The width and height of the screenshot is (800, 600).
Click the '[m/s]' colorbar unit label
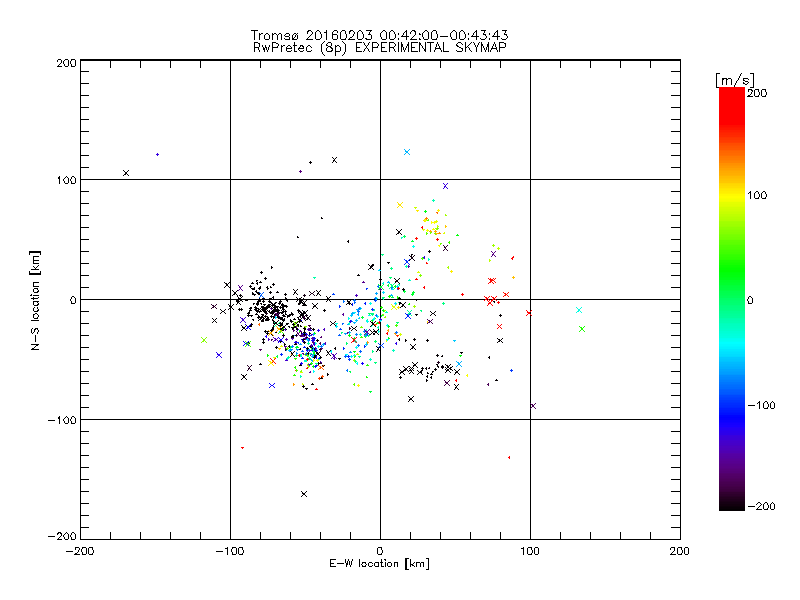(x=735, y=80)
